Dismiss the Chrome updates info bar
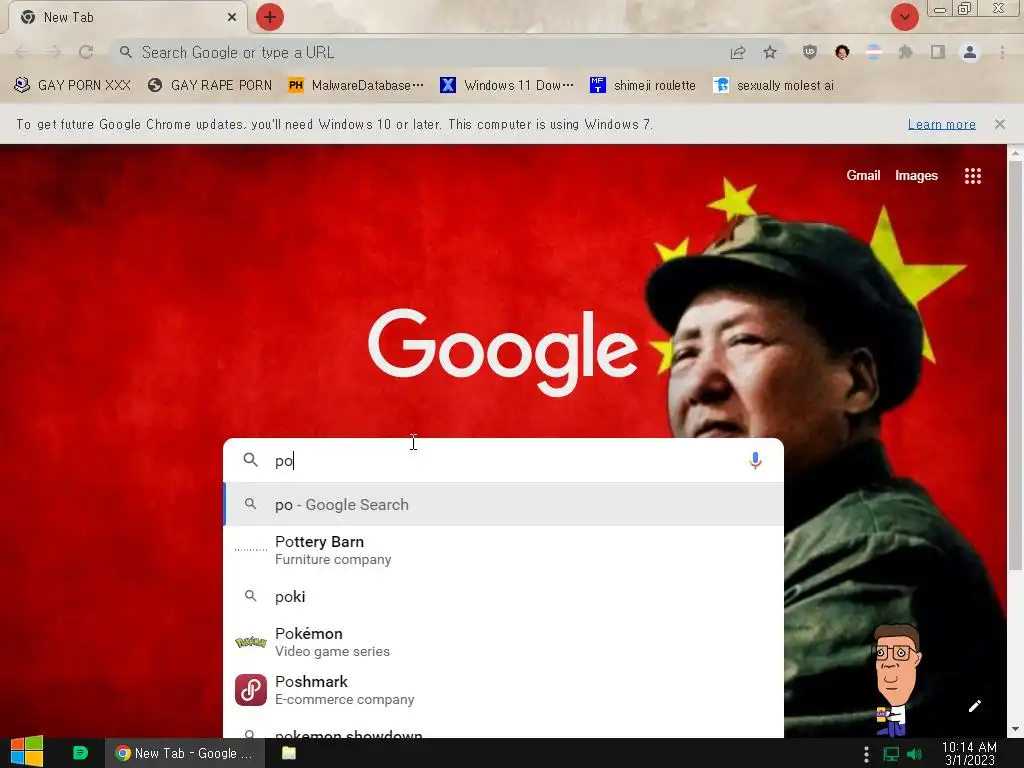The height and width of the screenshot is (768, 1024). (1000, 124)
